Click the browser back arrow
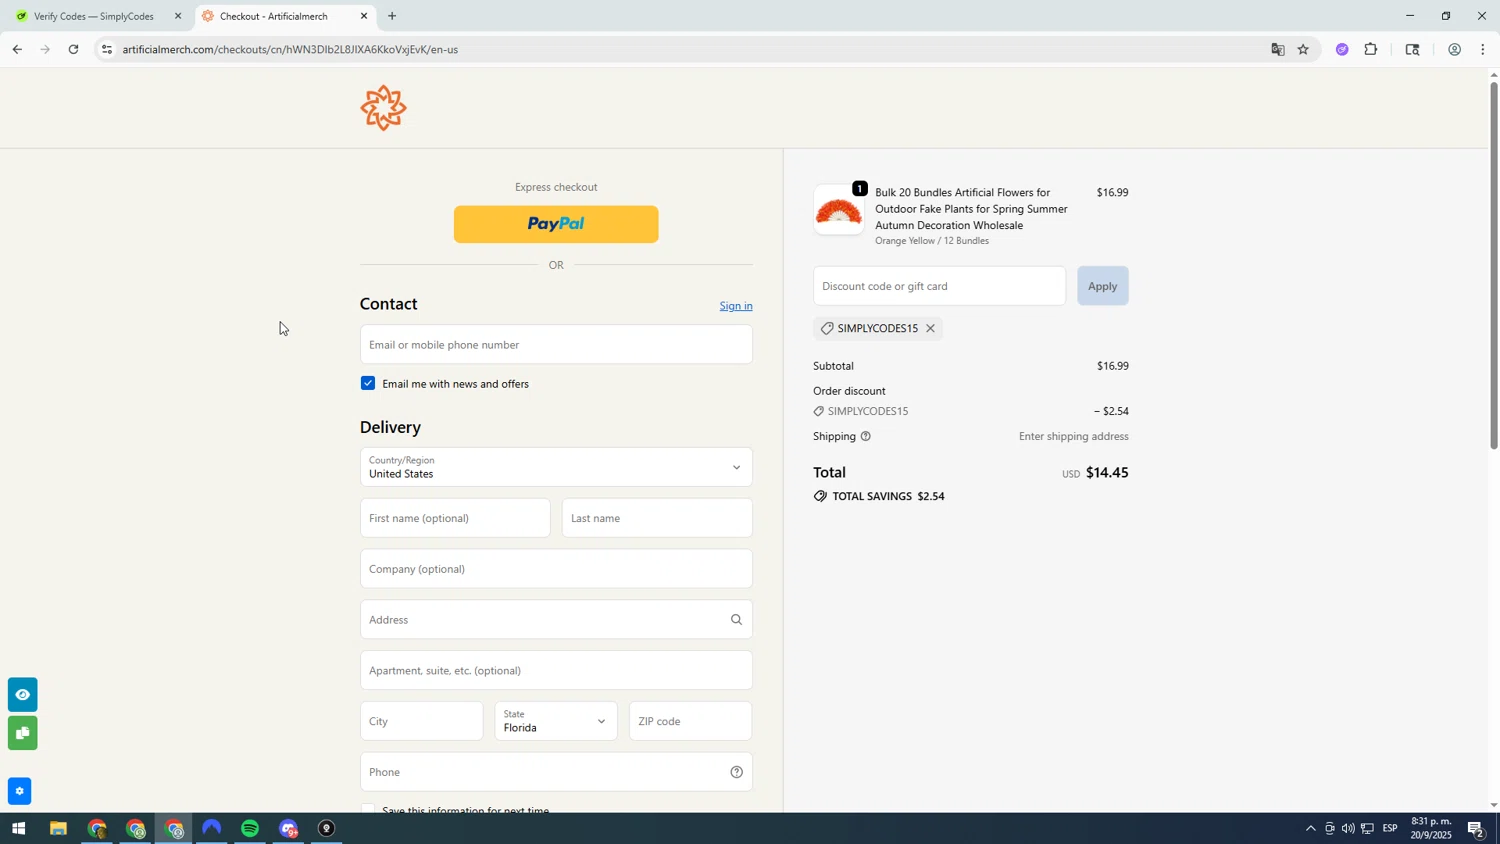Viewport: 1500px width, 844px height. [x=17, y=49]
